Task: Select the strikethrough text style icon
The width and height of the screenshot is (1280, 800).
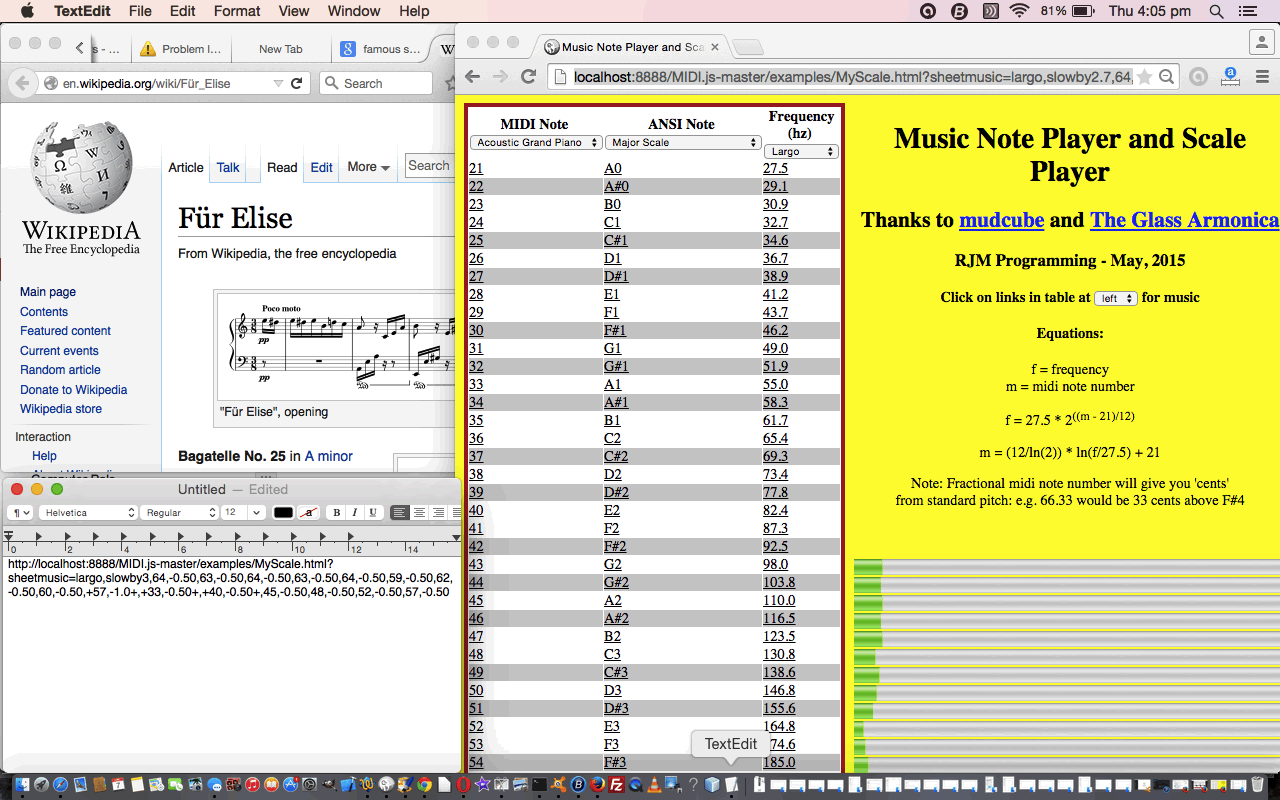Action: click(x=308, y=512)
